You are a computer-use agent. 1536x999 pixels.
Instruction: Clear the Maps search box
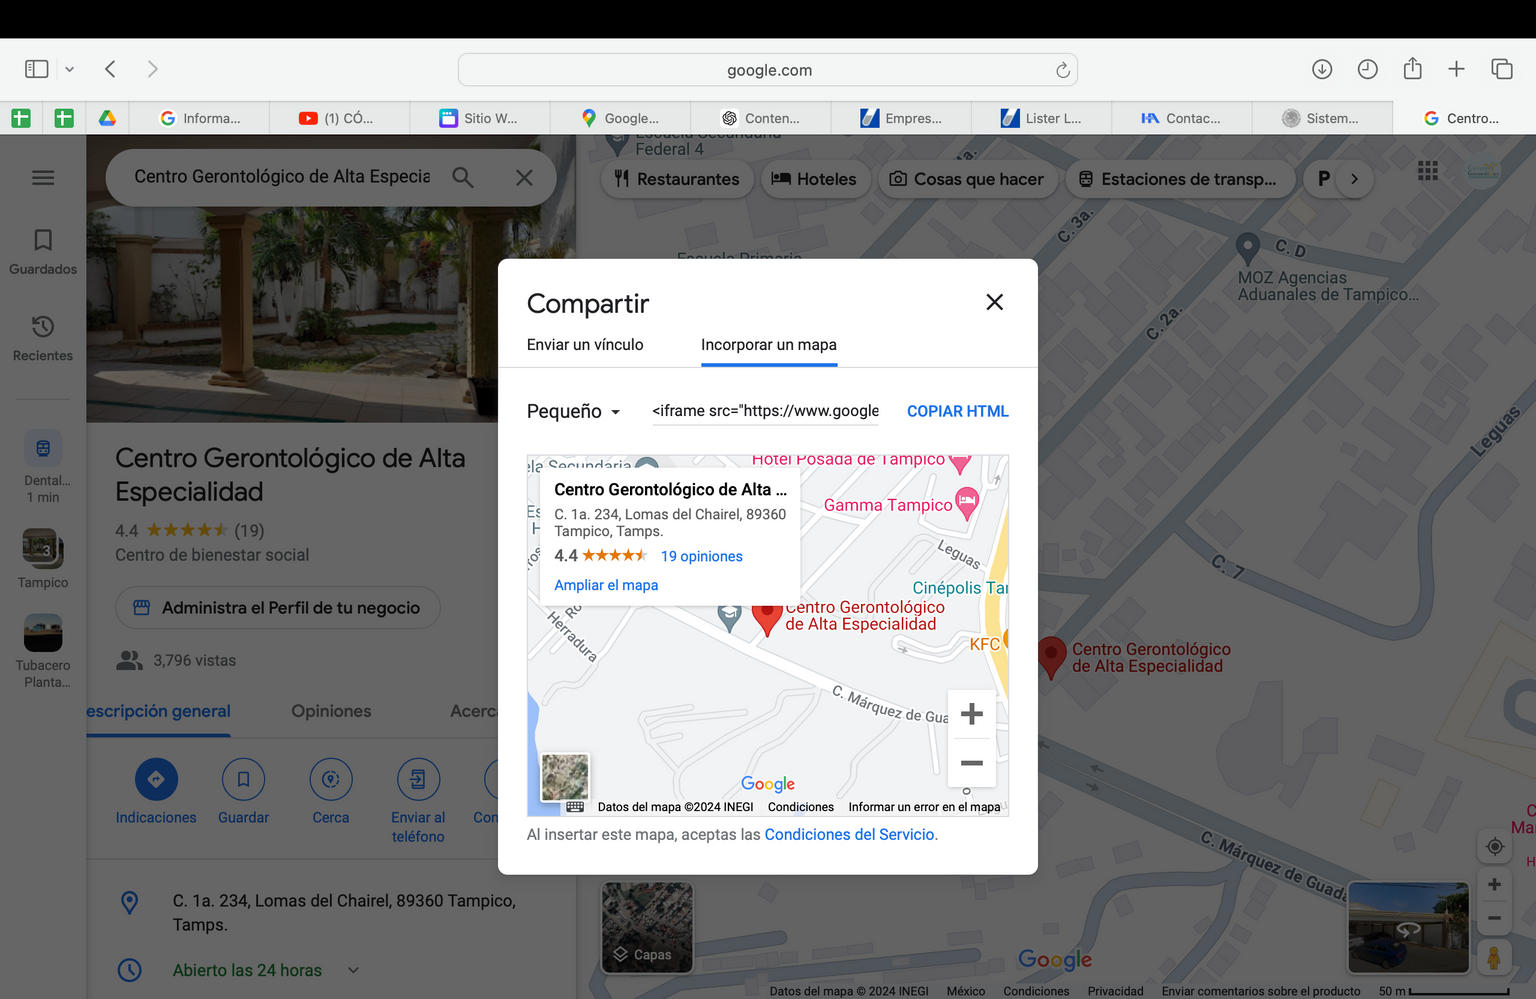pos(524,177)
